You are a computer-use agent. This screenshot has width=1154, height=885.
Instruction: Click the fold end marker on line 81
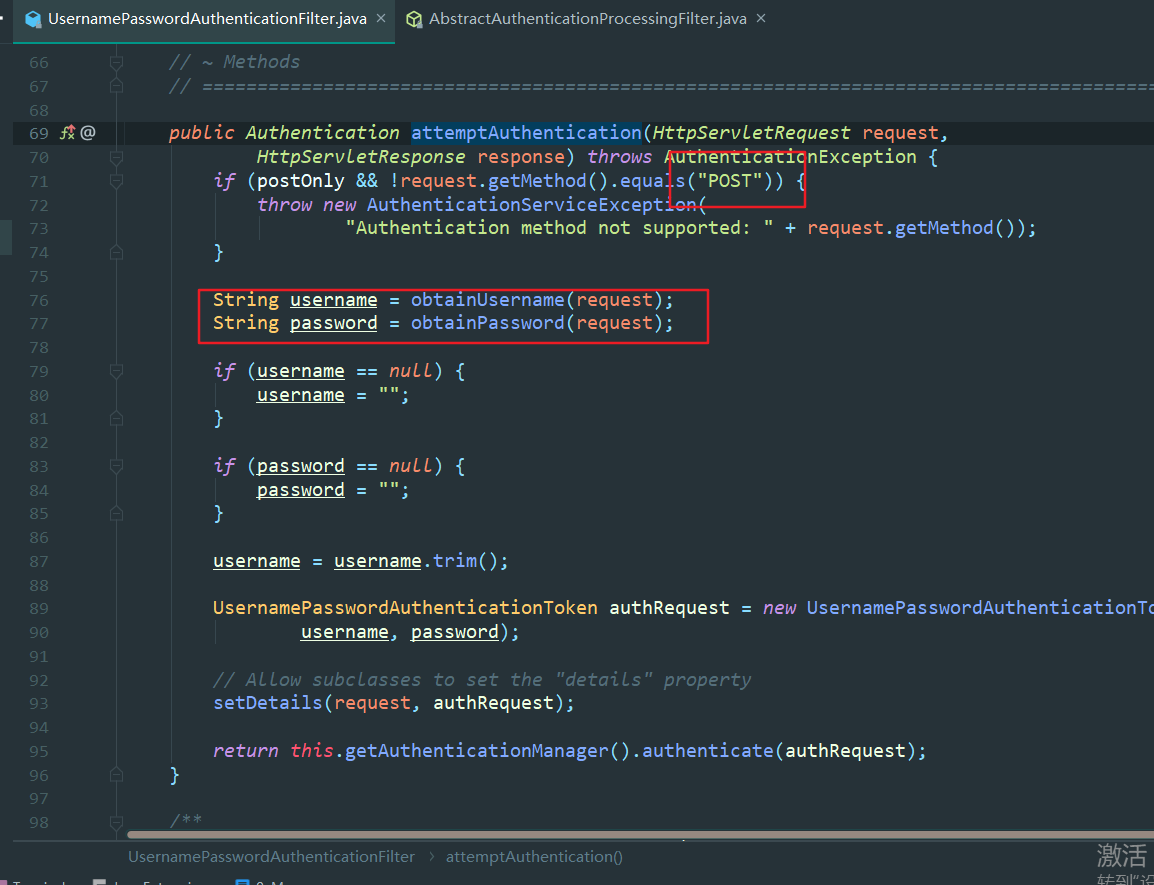pos(116,418)
